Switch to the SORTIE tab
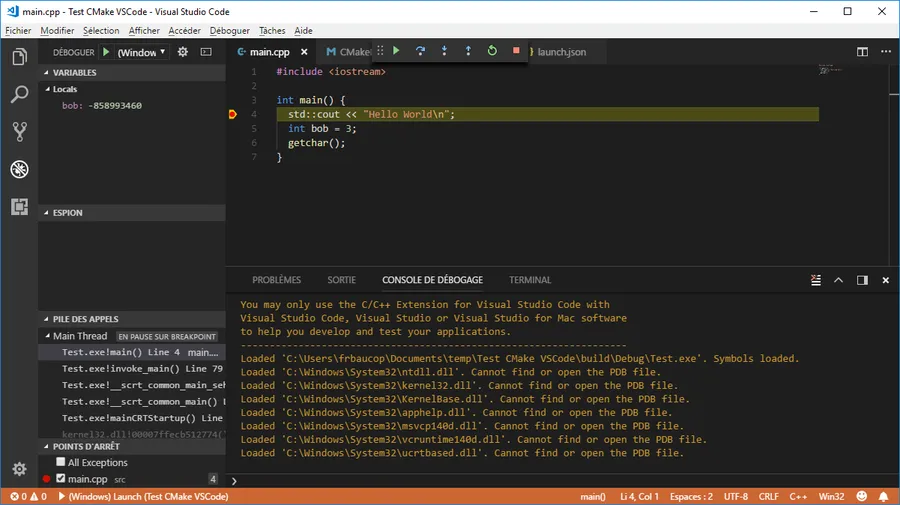The width and height of the screenshot is (900, 505). (342, 280)
